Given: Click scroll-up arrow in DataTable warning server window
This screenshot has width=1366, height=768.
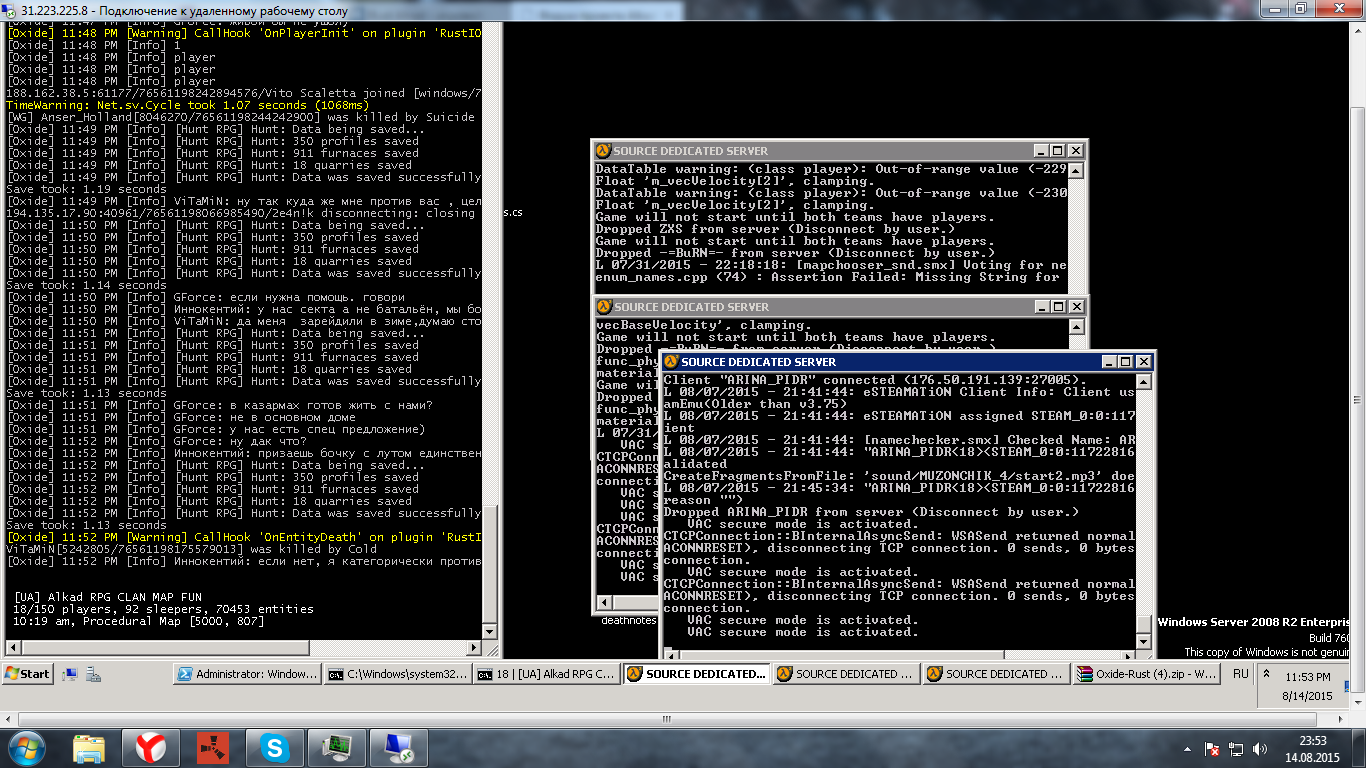Looking at the screenshot, I should [x=1076, y=170].
